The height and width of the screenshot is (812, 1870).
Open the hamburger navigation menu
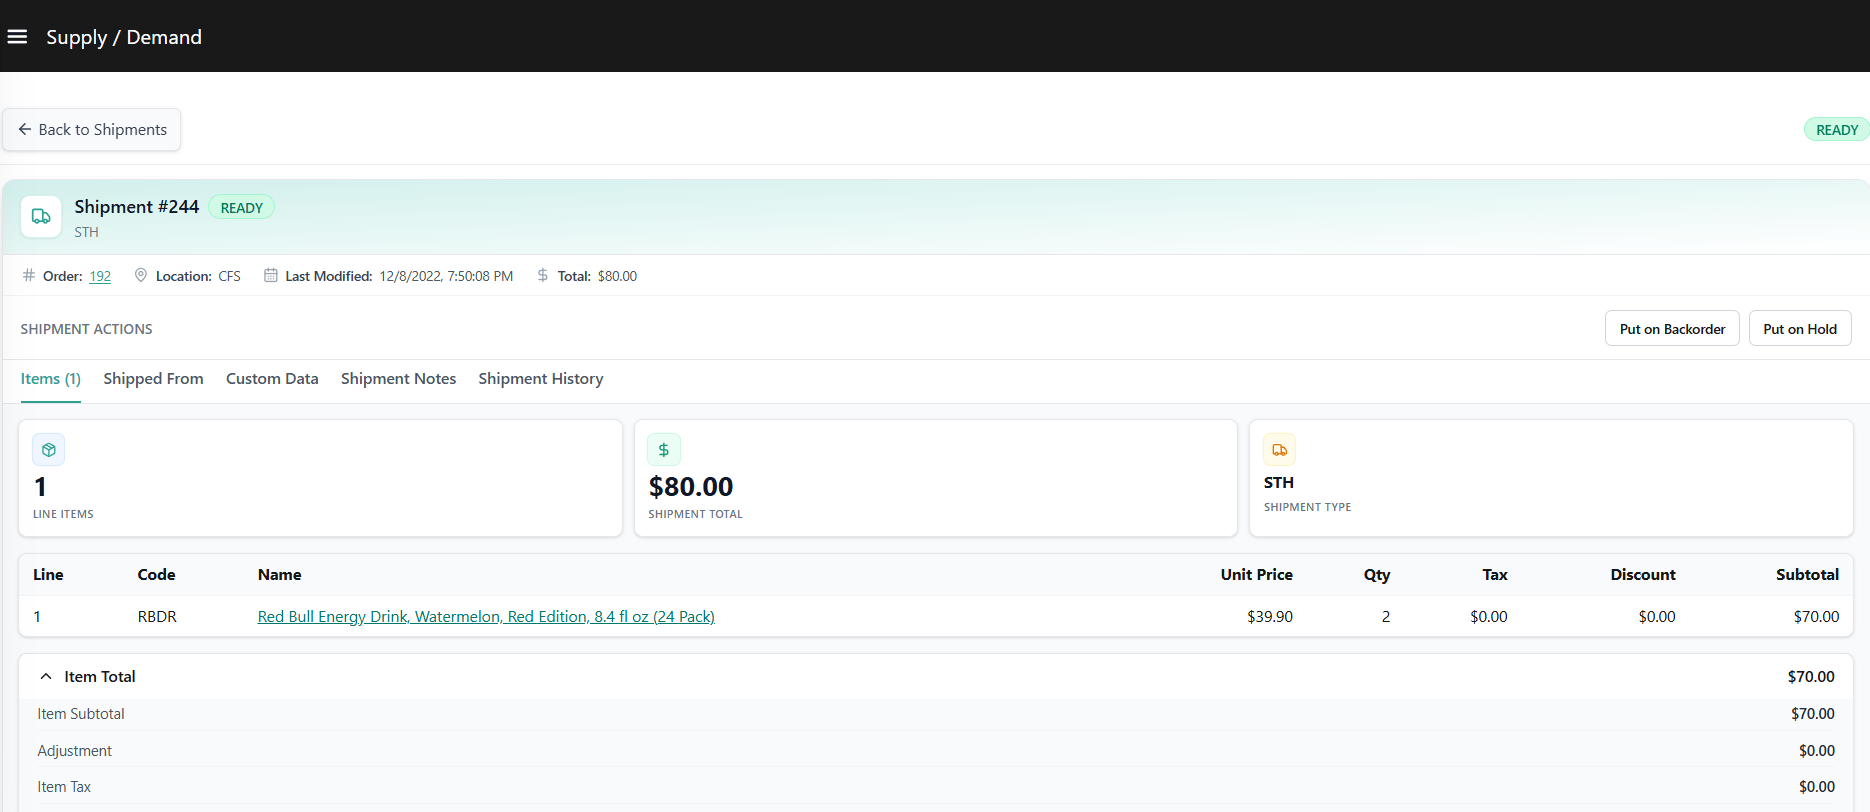(17, 37)
